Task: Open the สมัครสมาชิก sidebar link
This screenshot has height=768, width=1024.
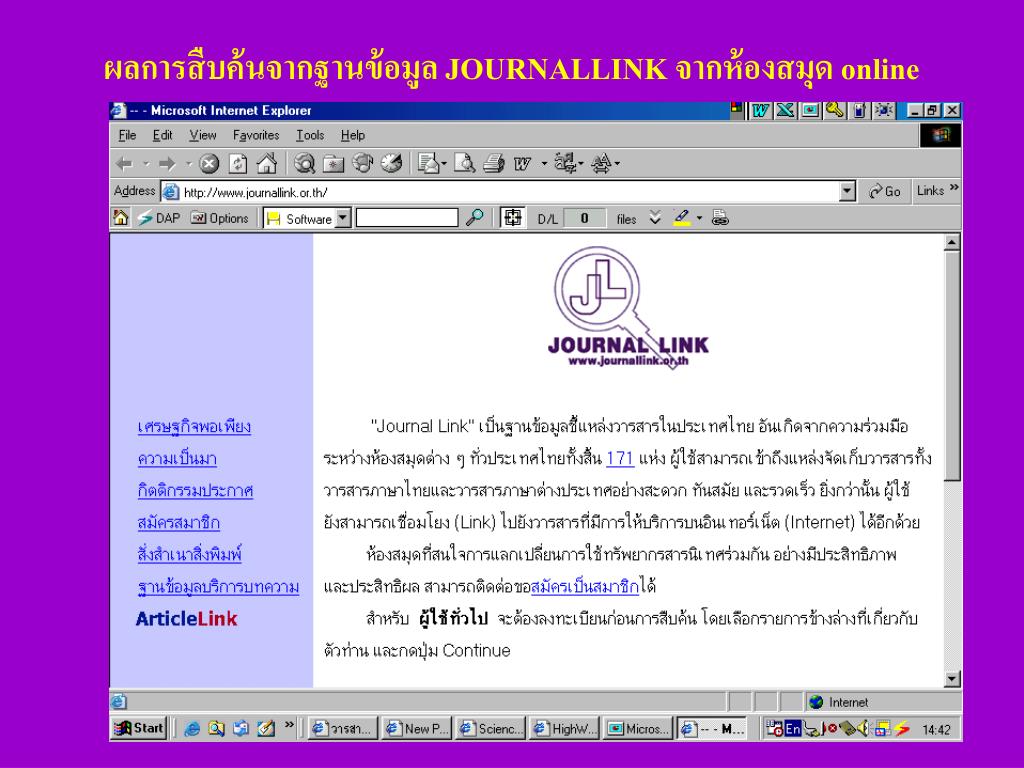Action: point(178,523)
